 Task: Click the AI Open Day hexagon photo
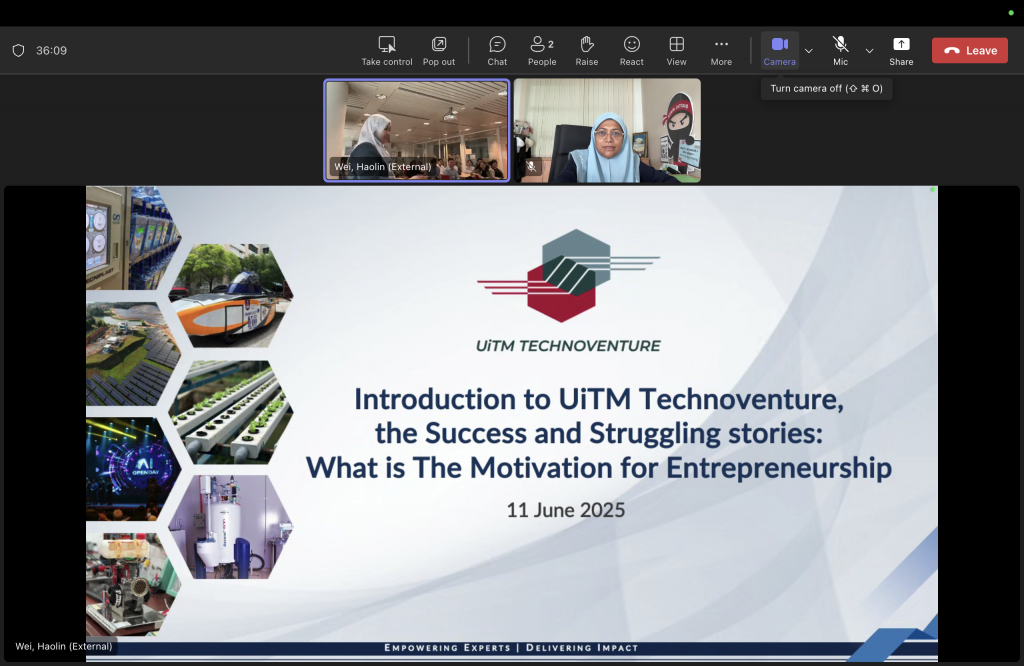133,469
